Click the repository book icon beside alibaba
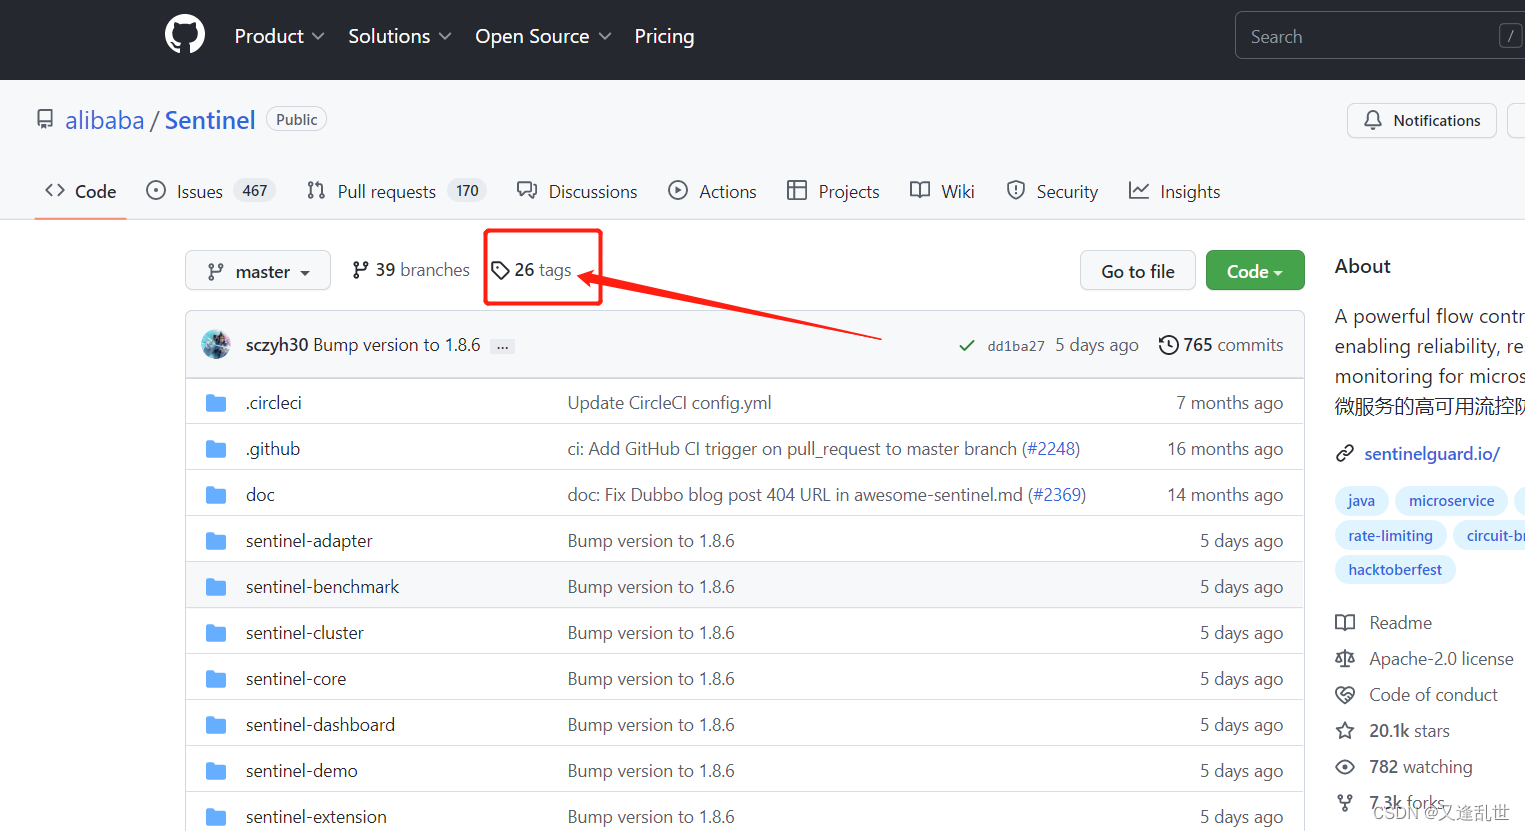 45,120
